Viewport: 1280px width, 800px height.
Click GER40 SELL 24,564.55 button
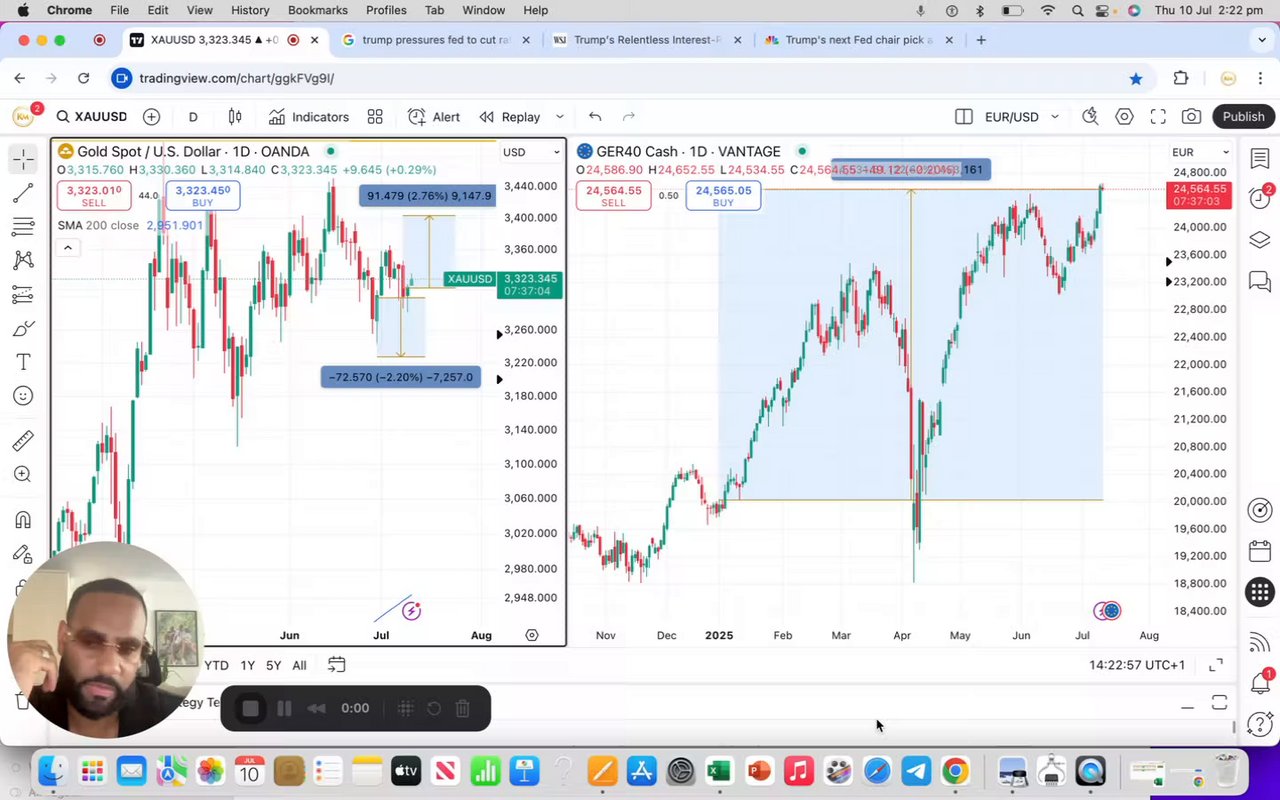coord(613,195)
